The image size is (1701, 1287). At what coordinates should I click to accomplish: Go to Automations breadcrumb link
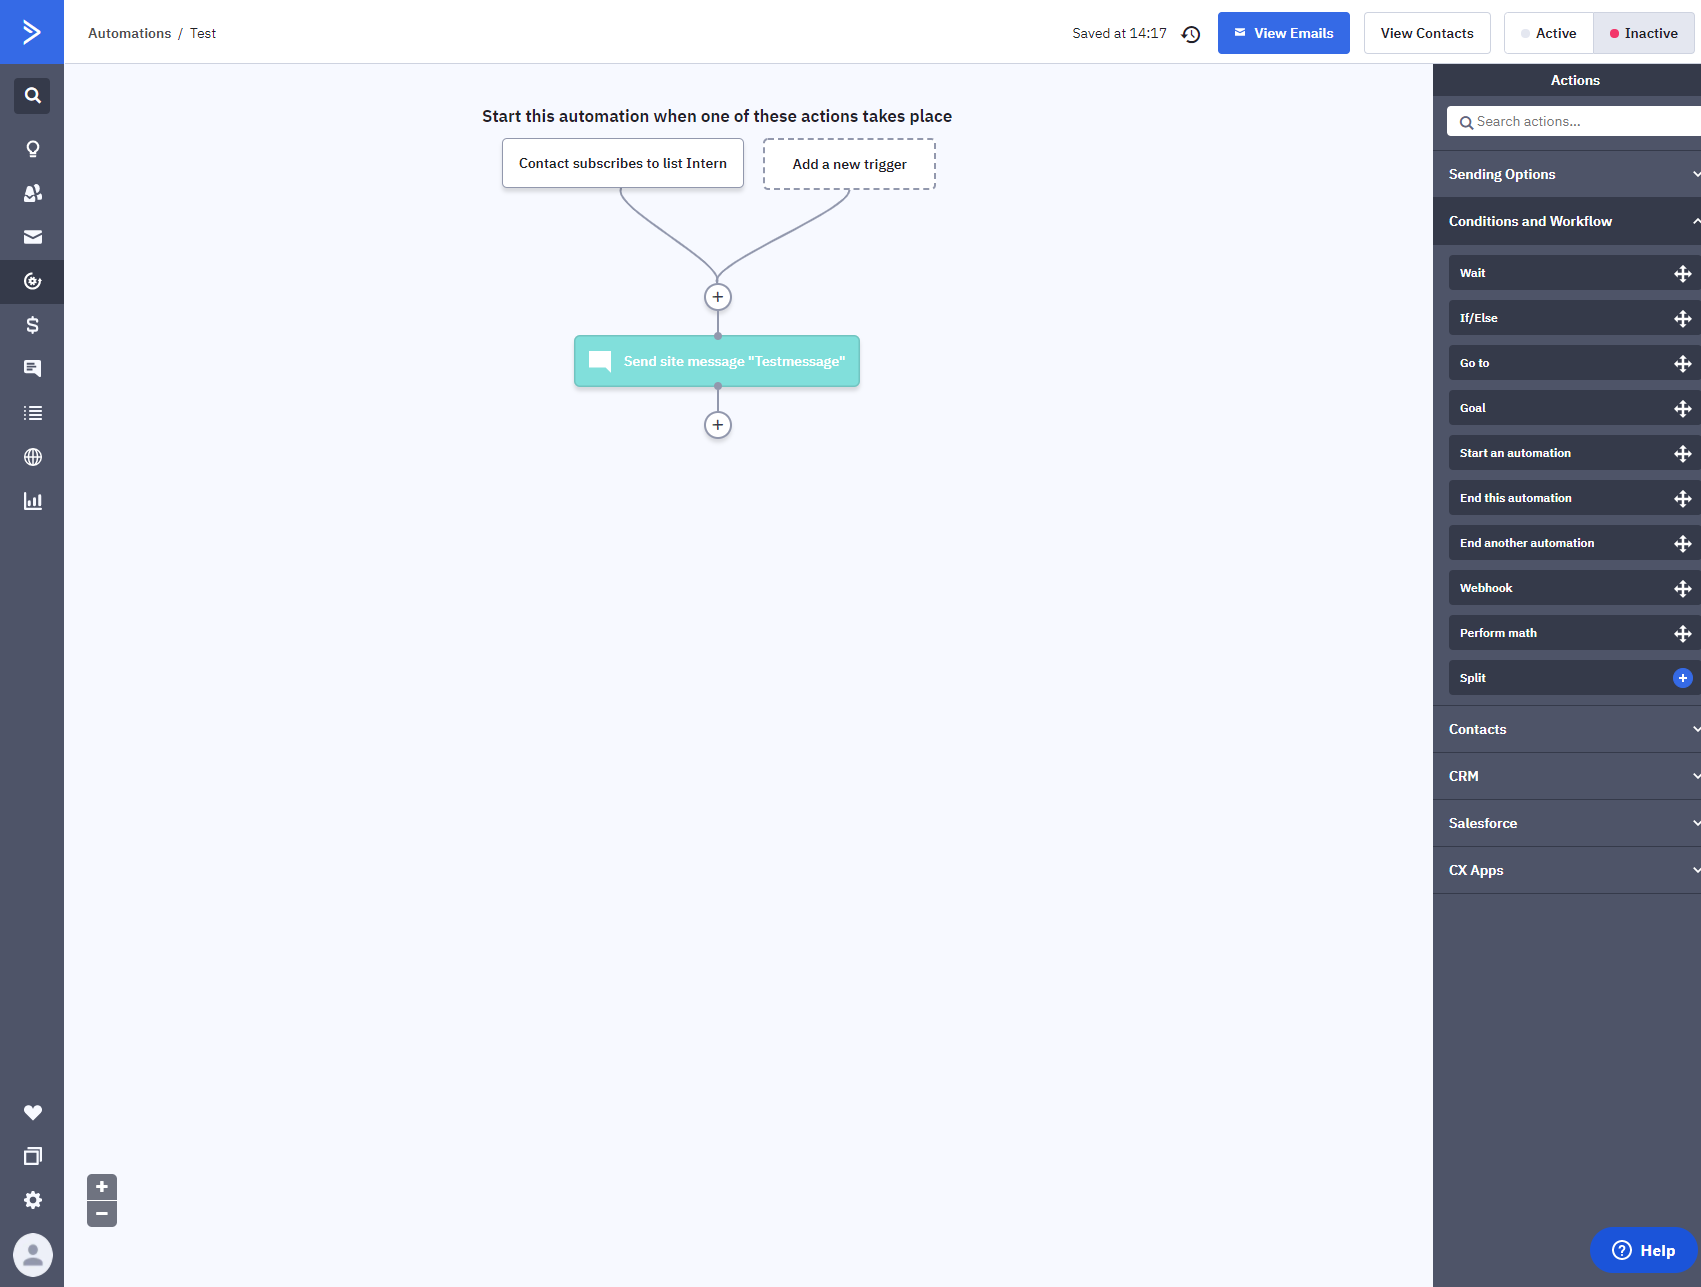pyautogui.click(x=129, y=33)
